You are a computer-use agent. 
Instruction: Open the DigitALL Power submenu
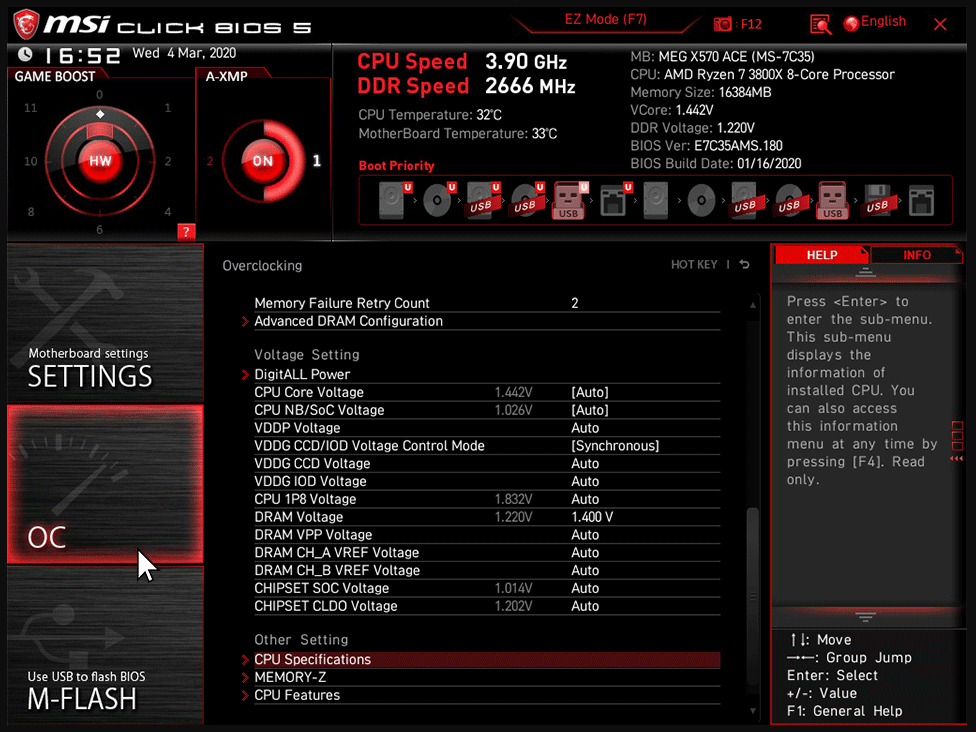pos(302,374)
